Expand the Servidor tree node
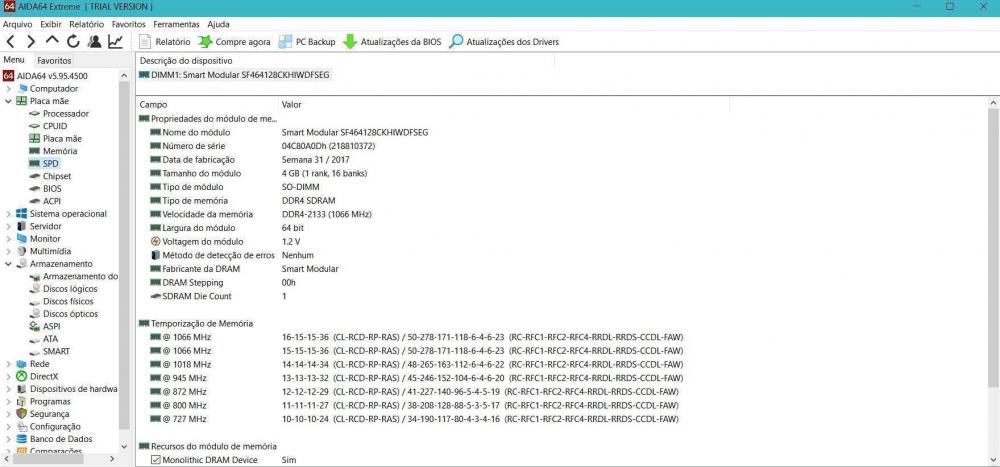Screen dimensions: 1000x467 [8, 226]
